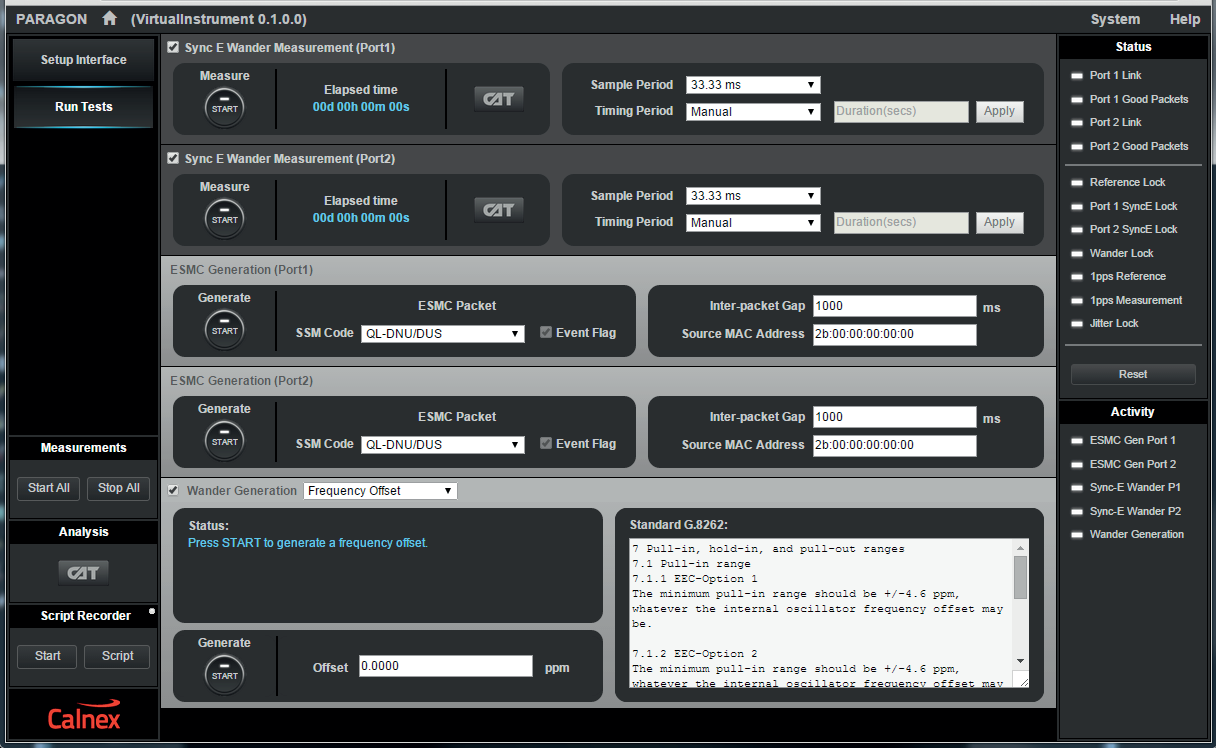This screenshot has height=748, width=1216.
Task: Open the Help menu
Action: [1184, 19]
